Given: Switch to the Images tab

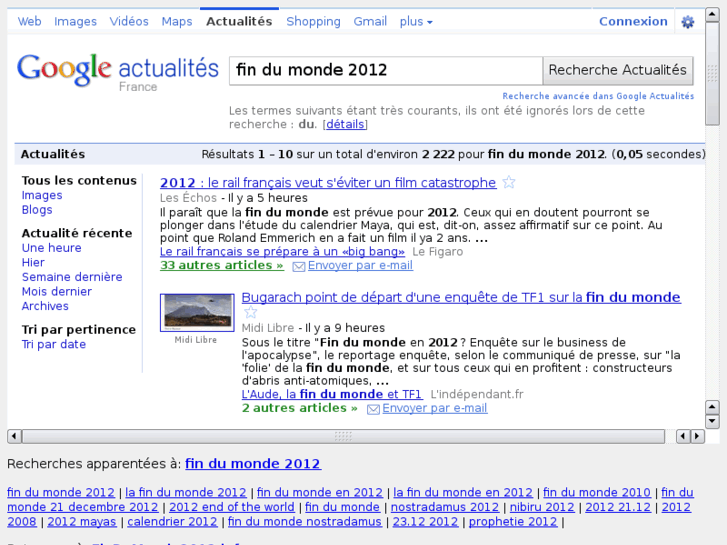Looking at the screenshot, I should click(75, 21).
